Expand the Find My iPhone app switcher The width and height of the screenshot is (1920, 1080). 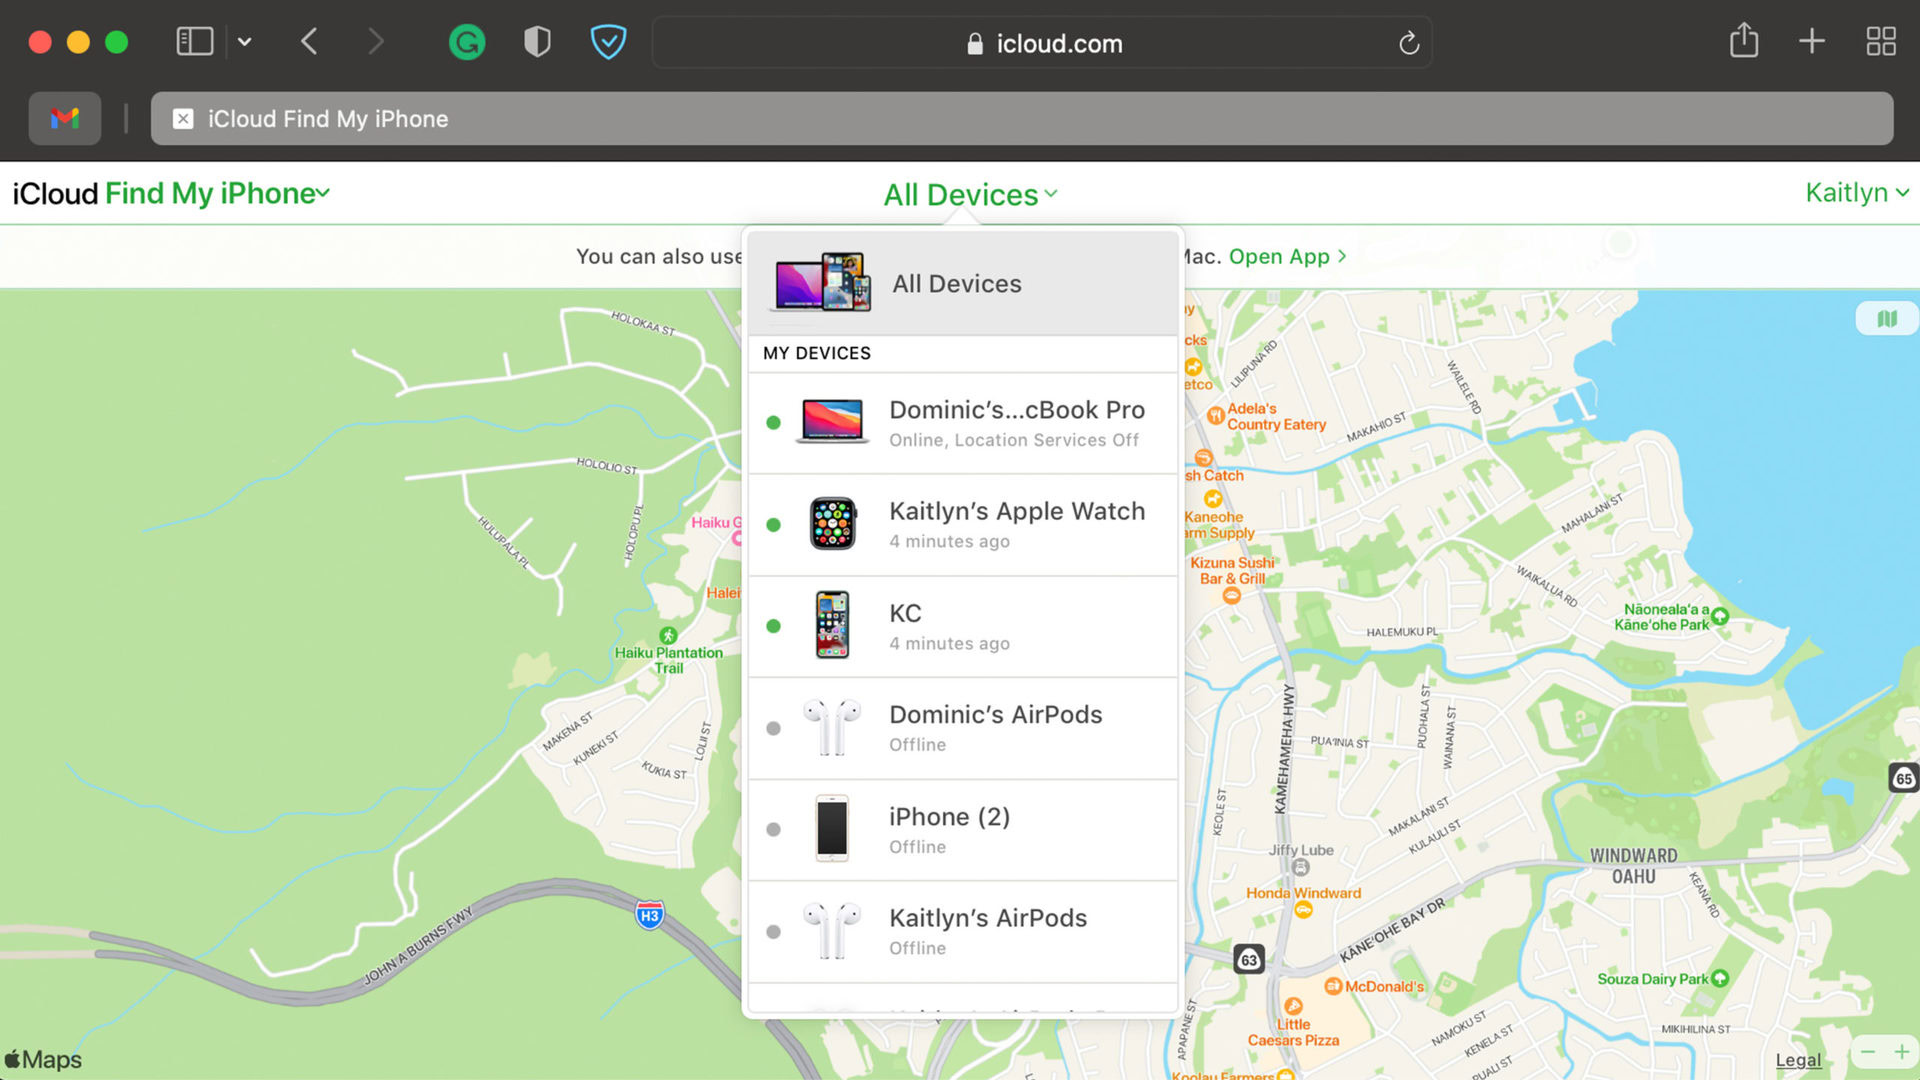coord(217,193)
